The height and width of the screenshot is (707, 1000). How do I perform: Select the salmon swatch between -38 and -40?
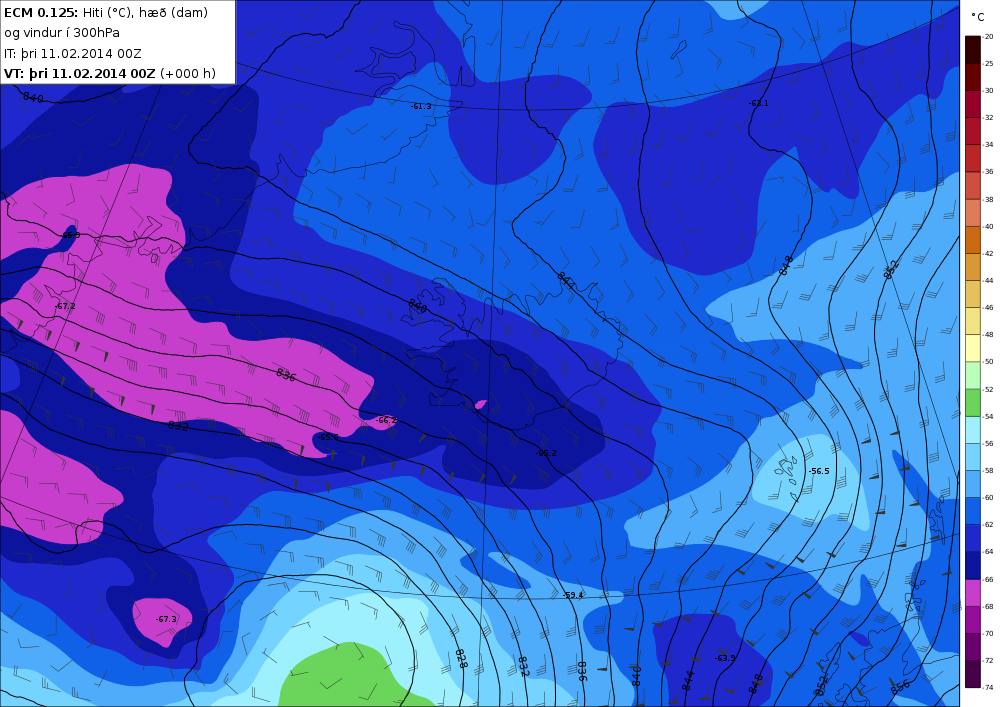point(973,213)
